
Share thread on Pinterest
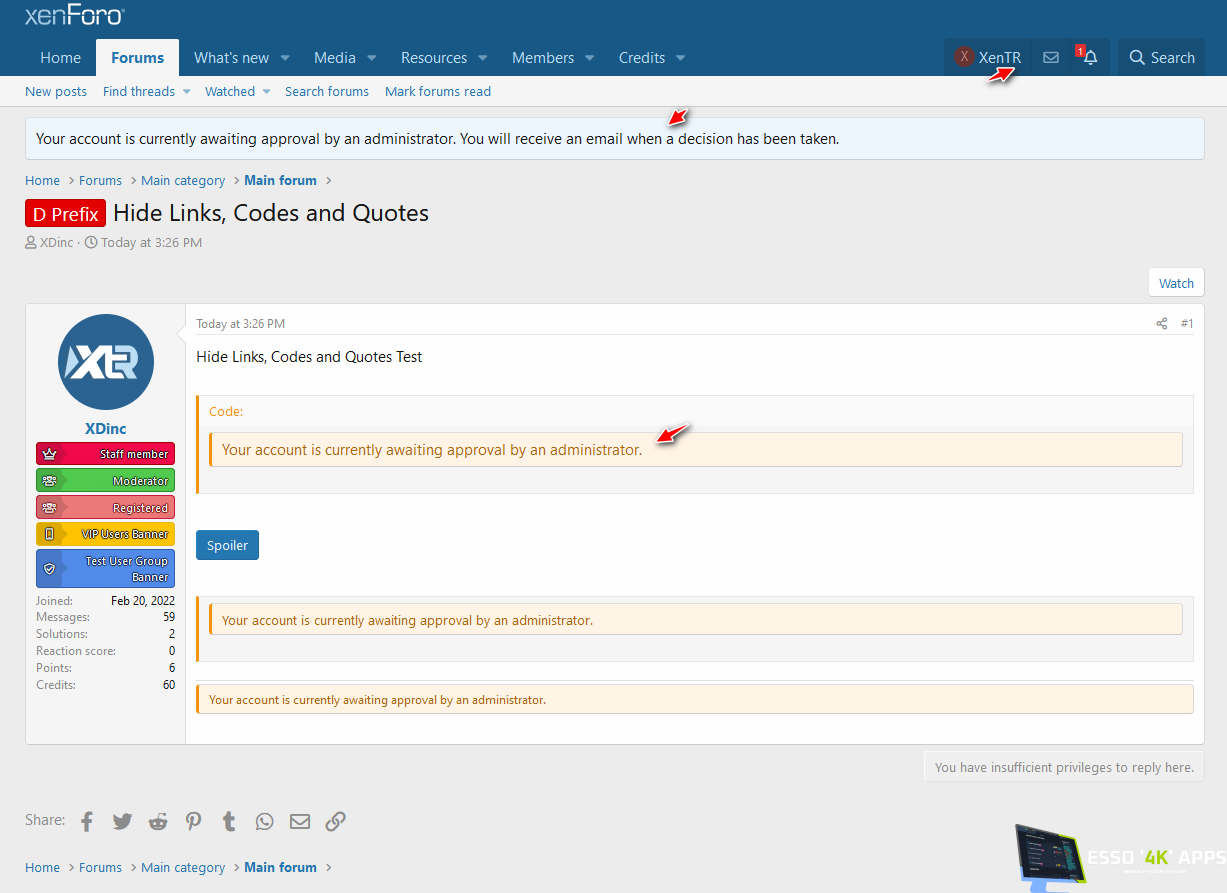coord(193,821)
